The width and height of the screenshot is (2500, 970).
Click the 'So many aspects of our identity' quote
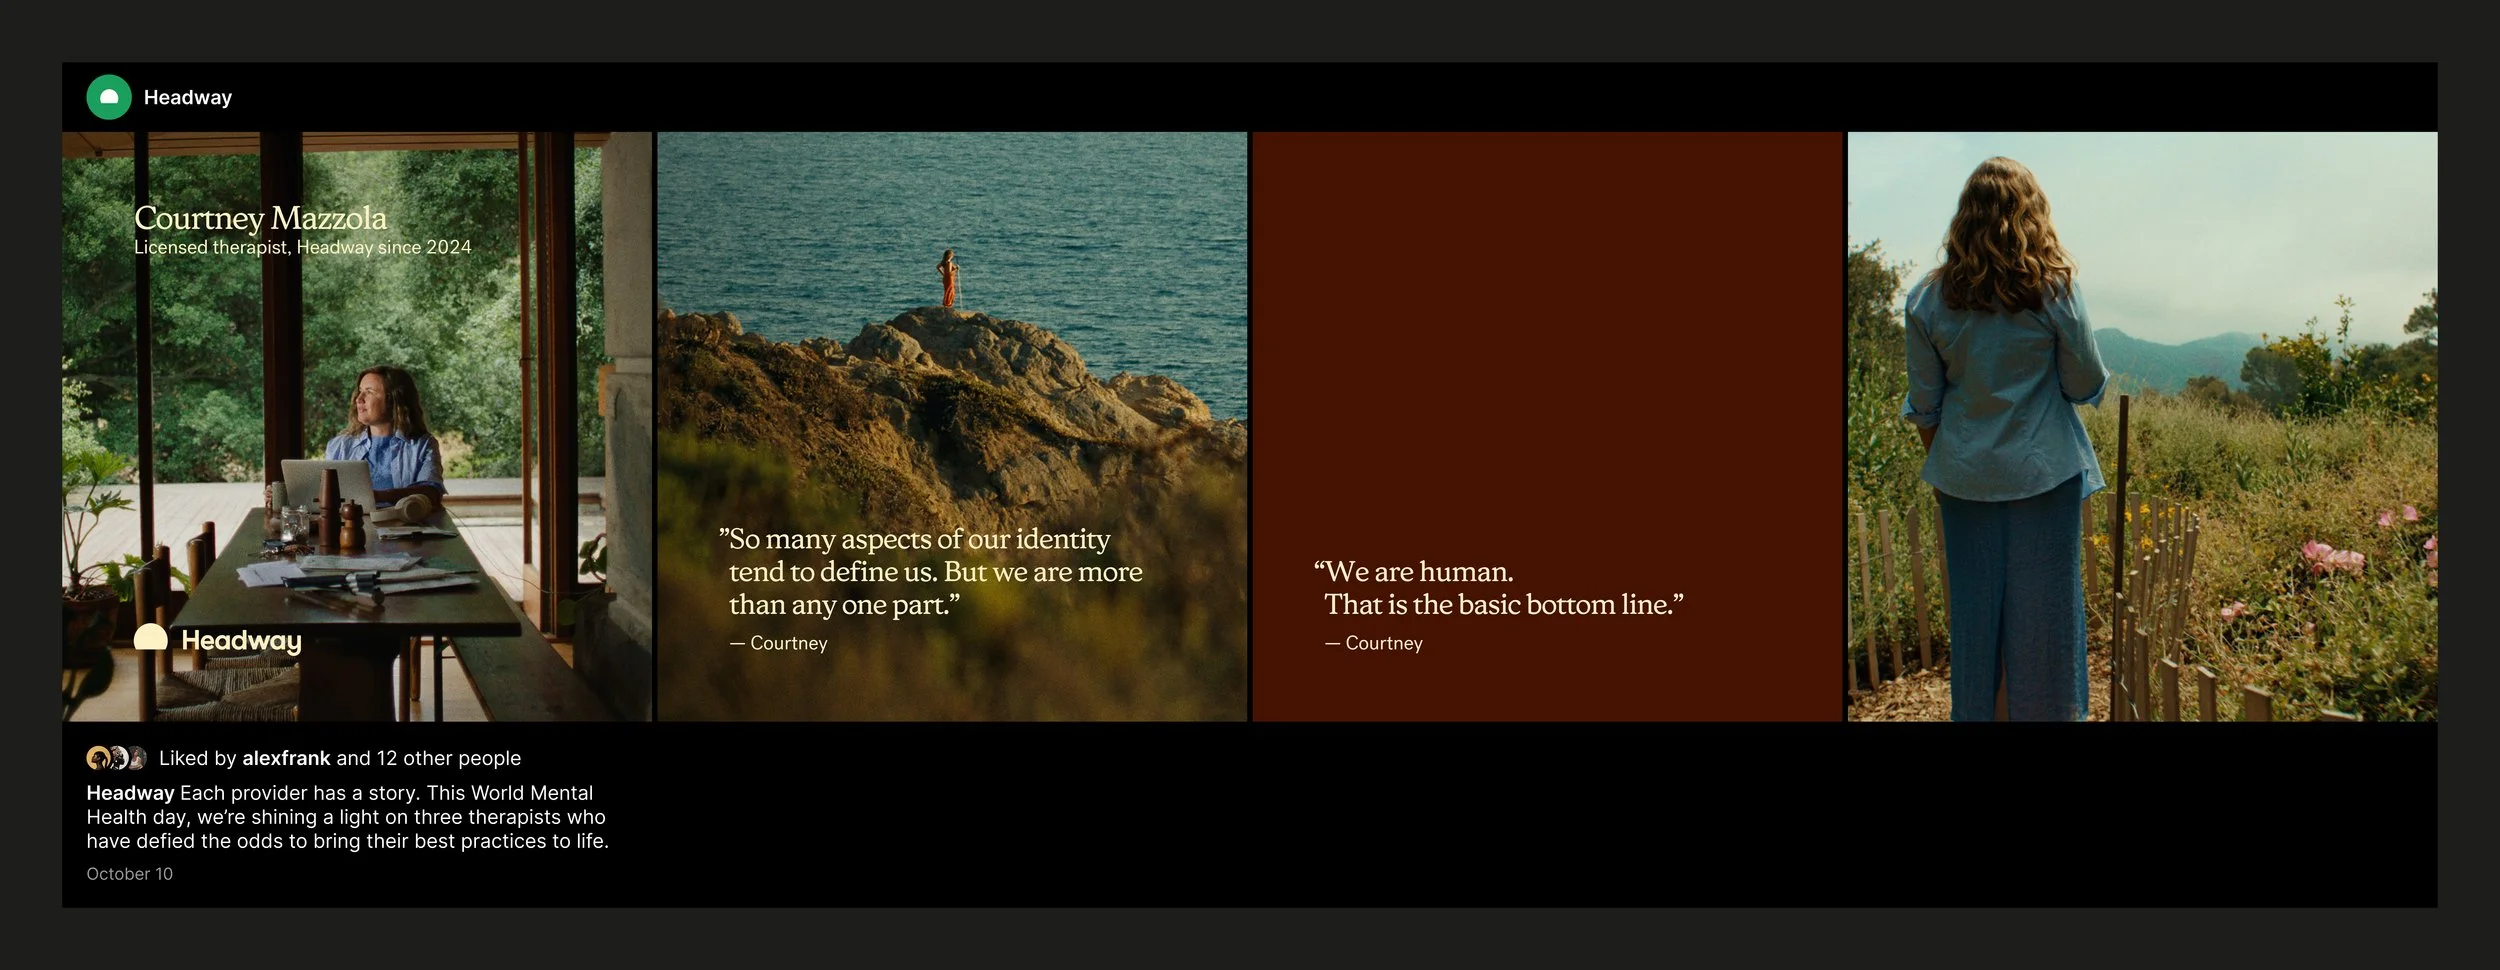[931, 572]
